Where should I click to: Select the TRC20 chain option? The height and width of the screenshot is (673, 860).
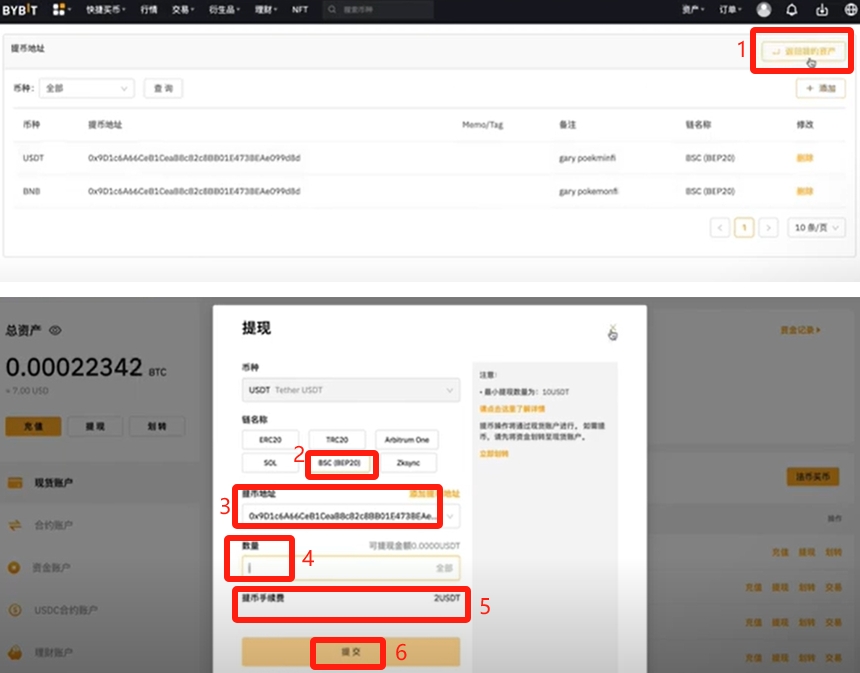[337, 440]
